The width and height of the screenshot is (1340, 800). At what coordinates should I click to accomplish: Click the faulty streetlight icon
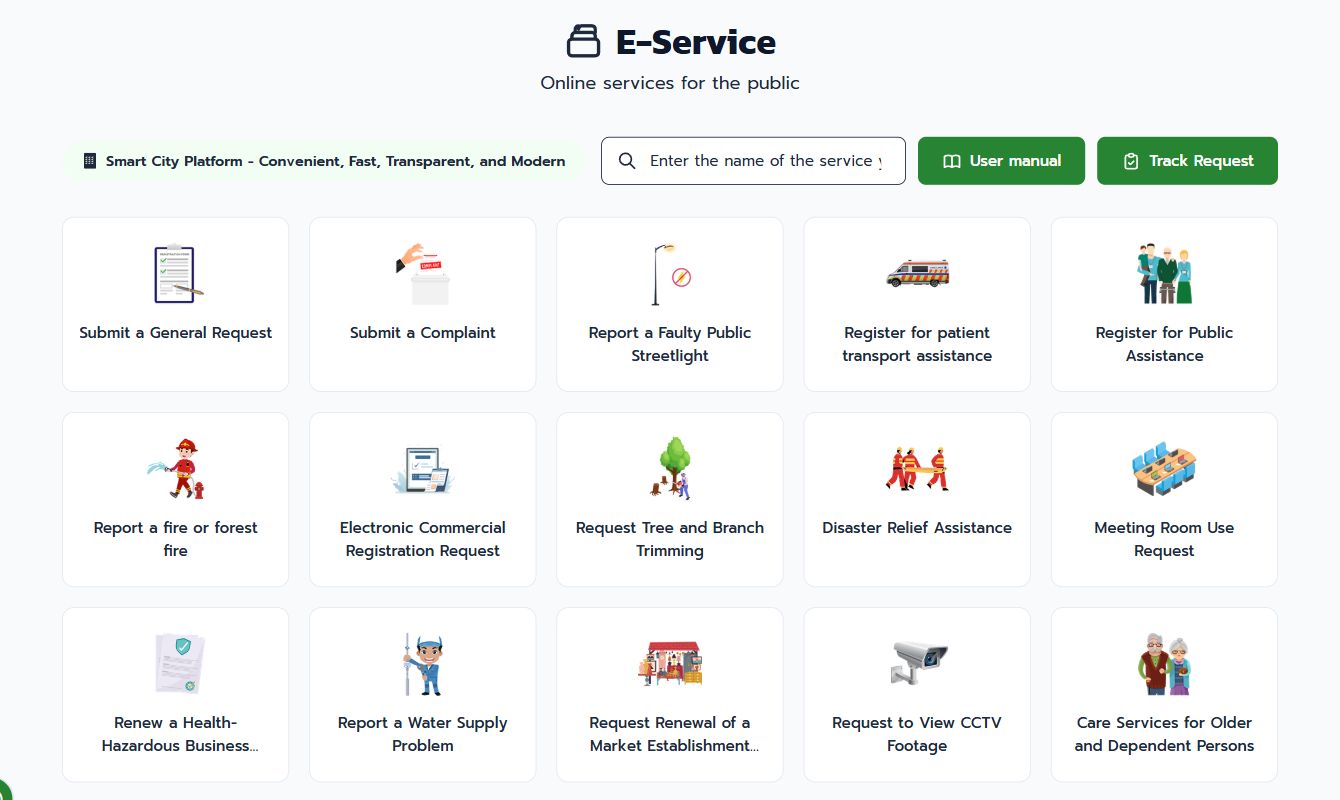tap(670, 273)
